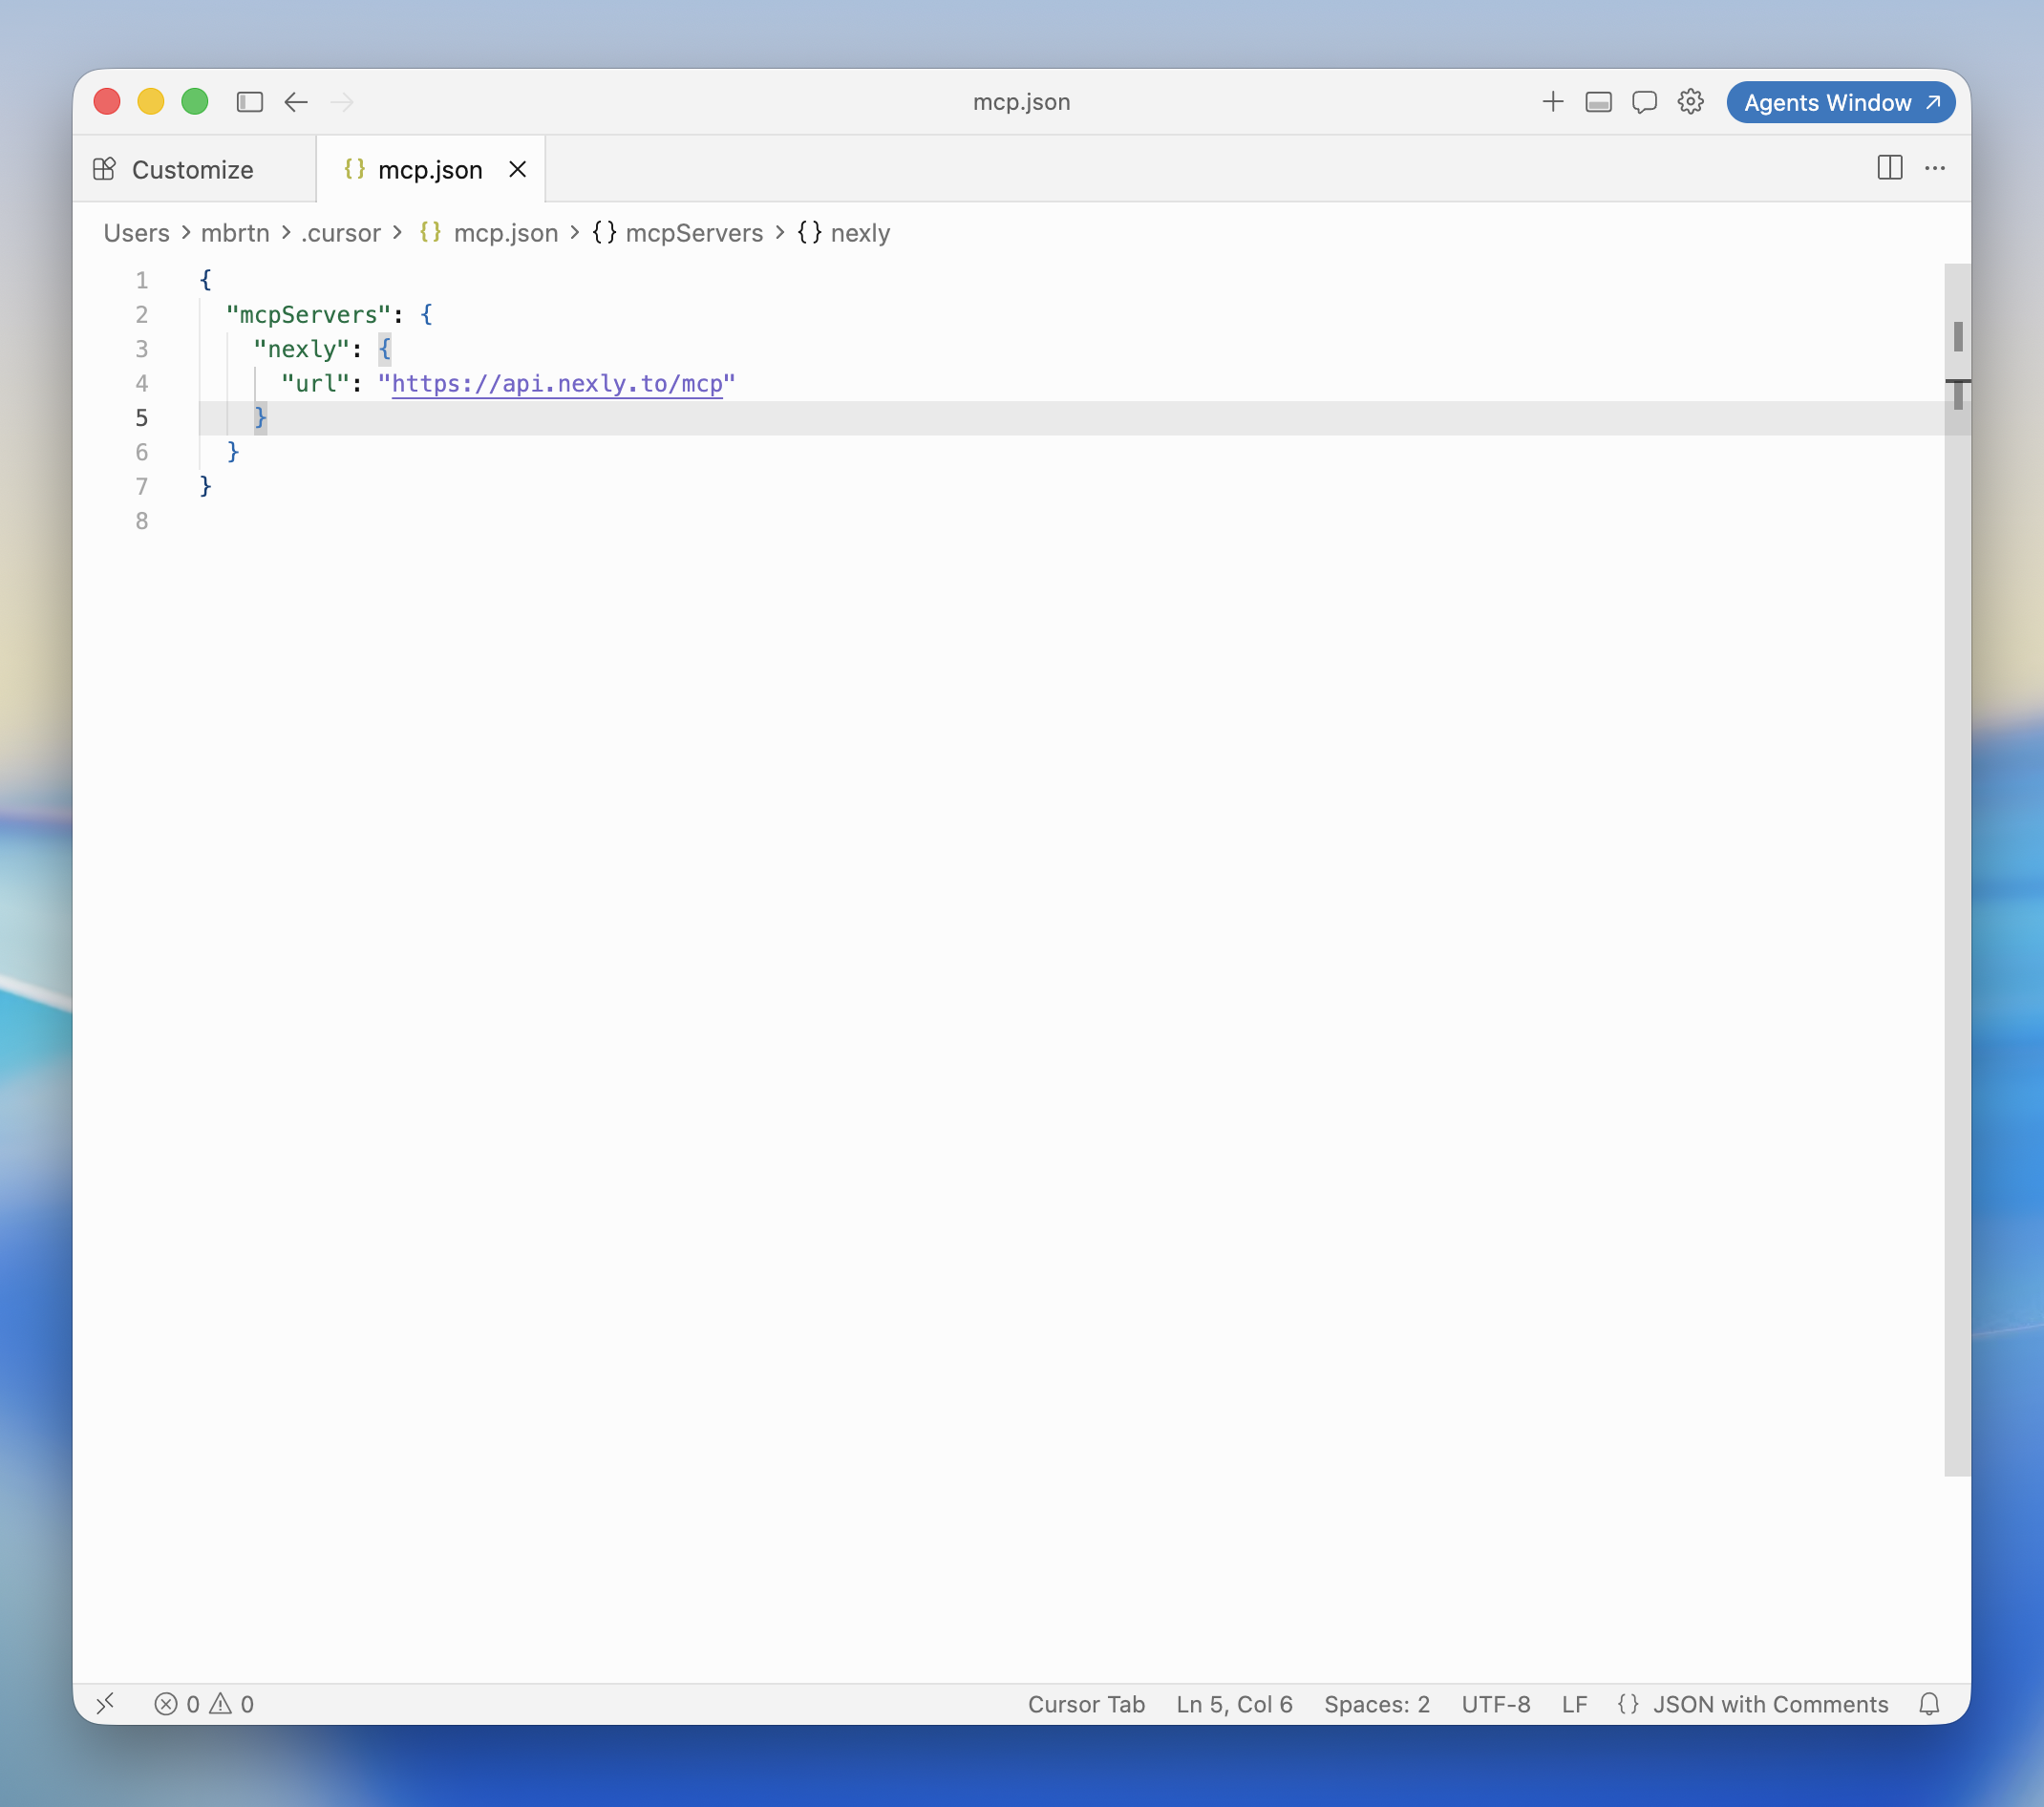This screenshot has height=1807, width=2044.
Task: Change the UTF-8 encoding
Action: pyautogui.click(x=1496, y=1704)
